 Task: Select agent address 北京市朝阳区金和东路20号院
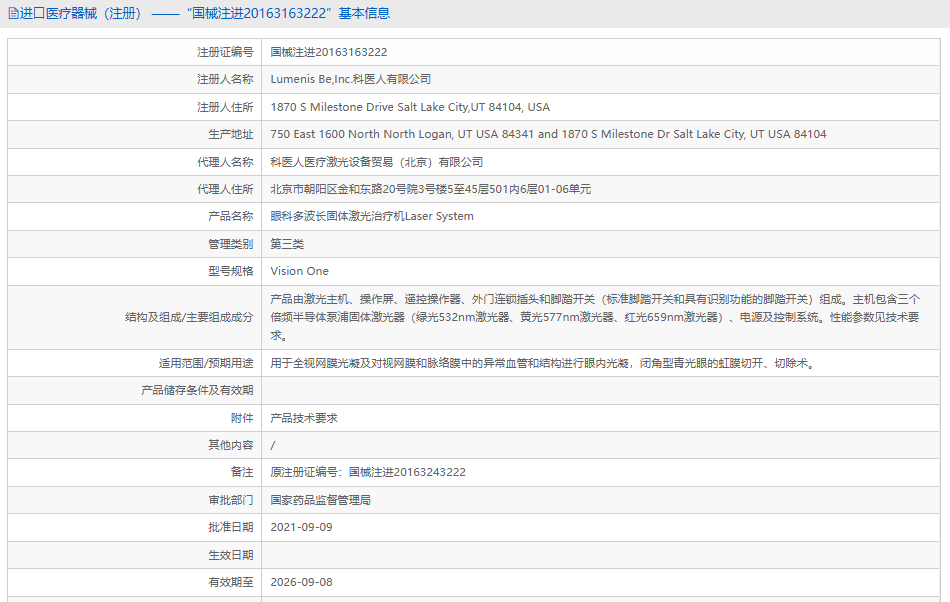430,189
